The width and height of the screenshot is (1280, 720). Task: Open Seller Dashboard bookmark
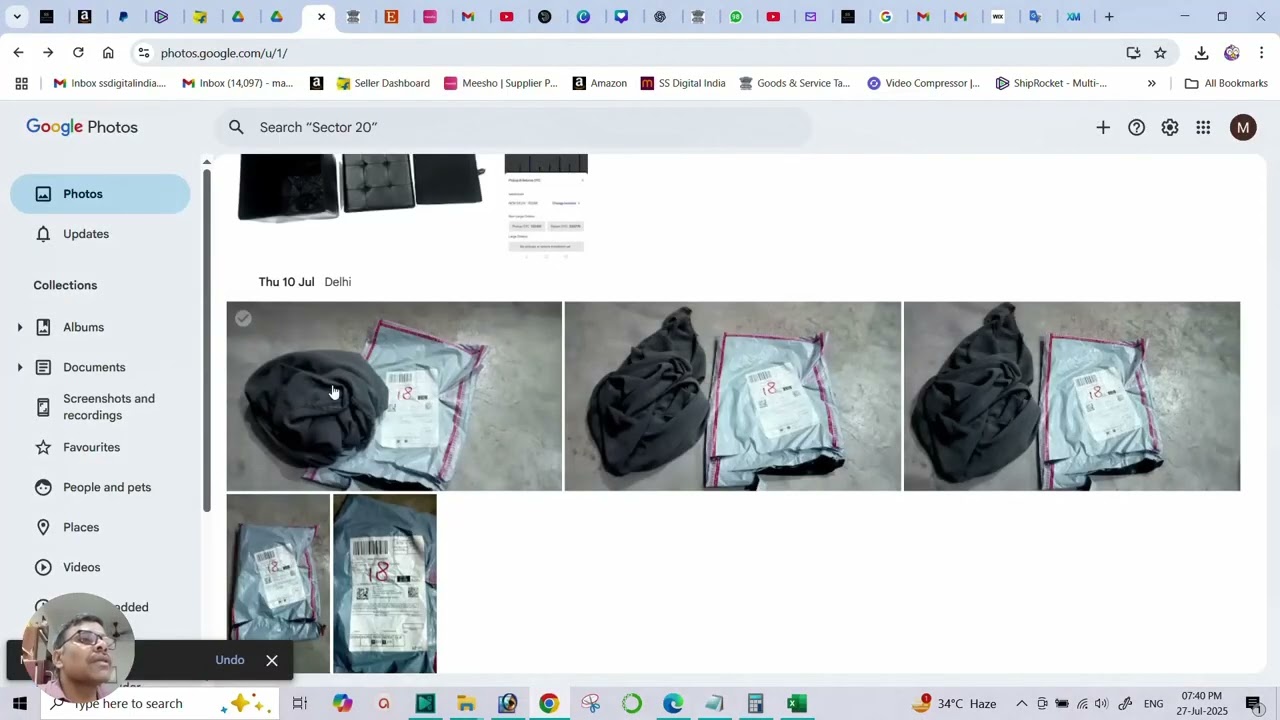click(x=383, y=83)
